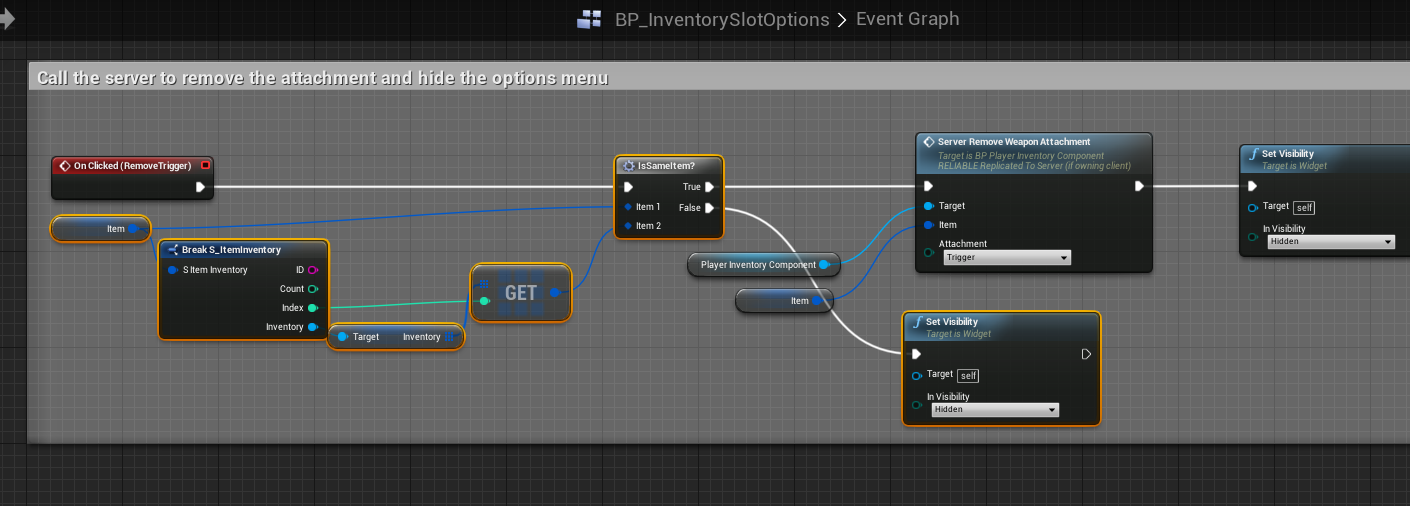Click the Index output pin on Break S_ItemInventory
The height and width of the screenshot is (506, 1410).
point(313,308)
